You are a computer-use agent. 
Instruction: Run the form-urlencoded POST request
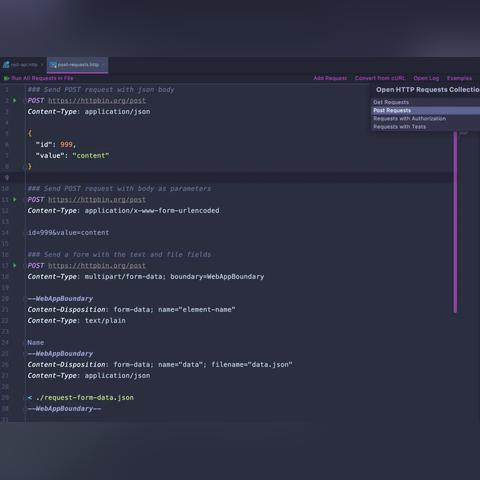click(x=15, y=199)
